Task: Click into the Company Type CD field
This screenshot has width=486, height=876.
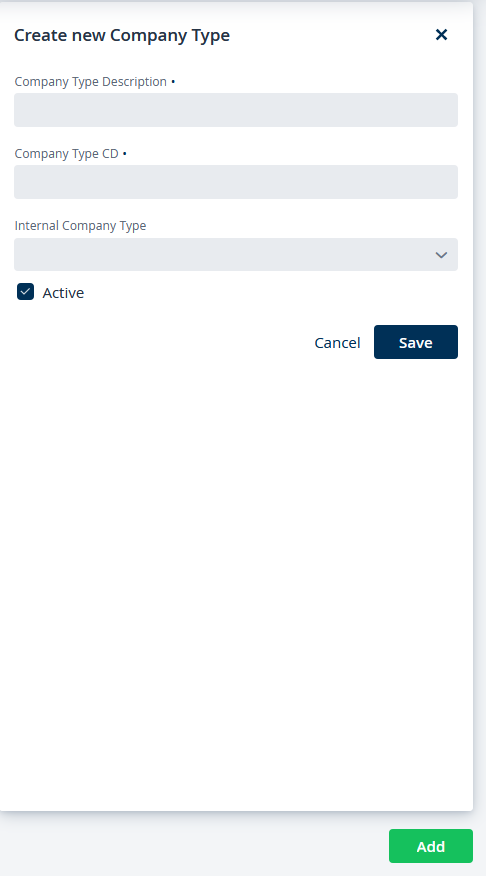Action: click(236, 182)
